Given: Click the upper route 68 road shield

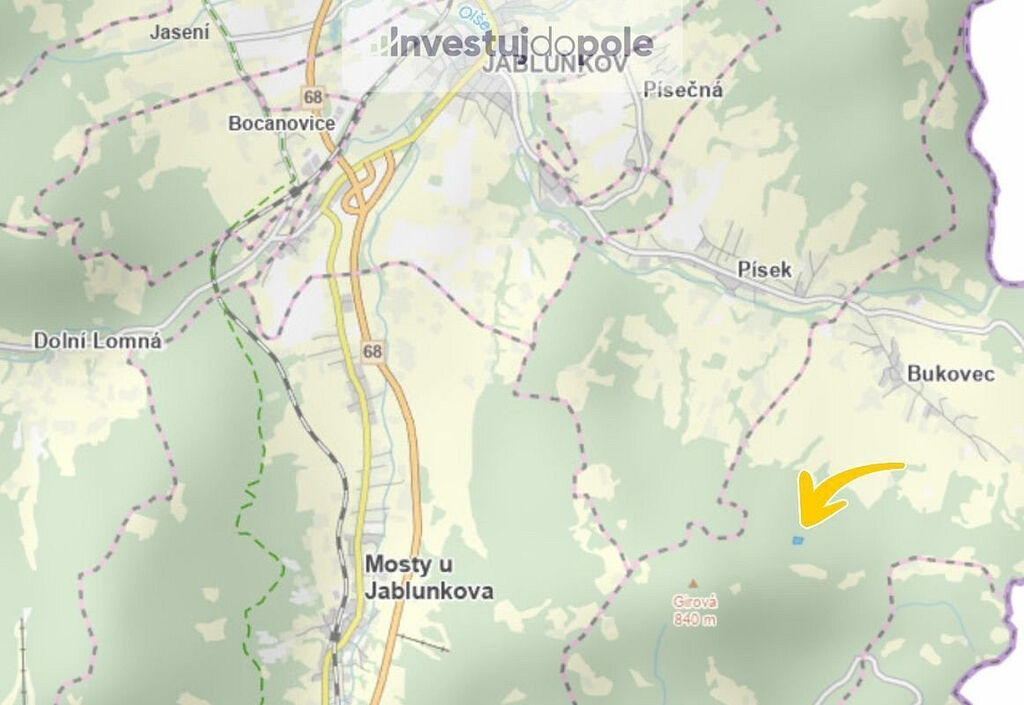Looking at the screenshot, I should [x=313, y=97].
